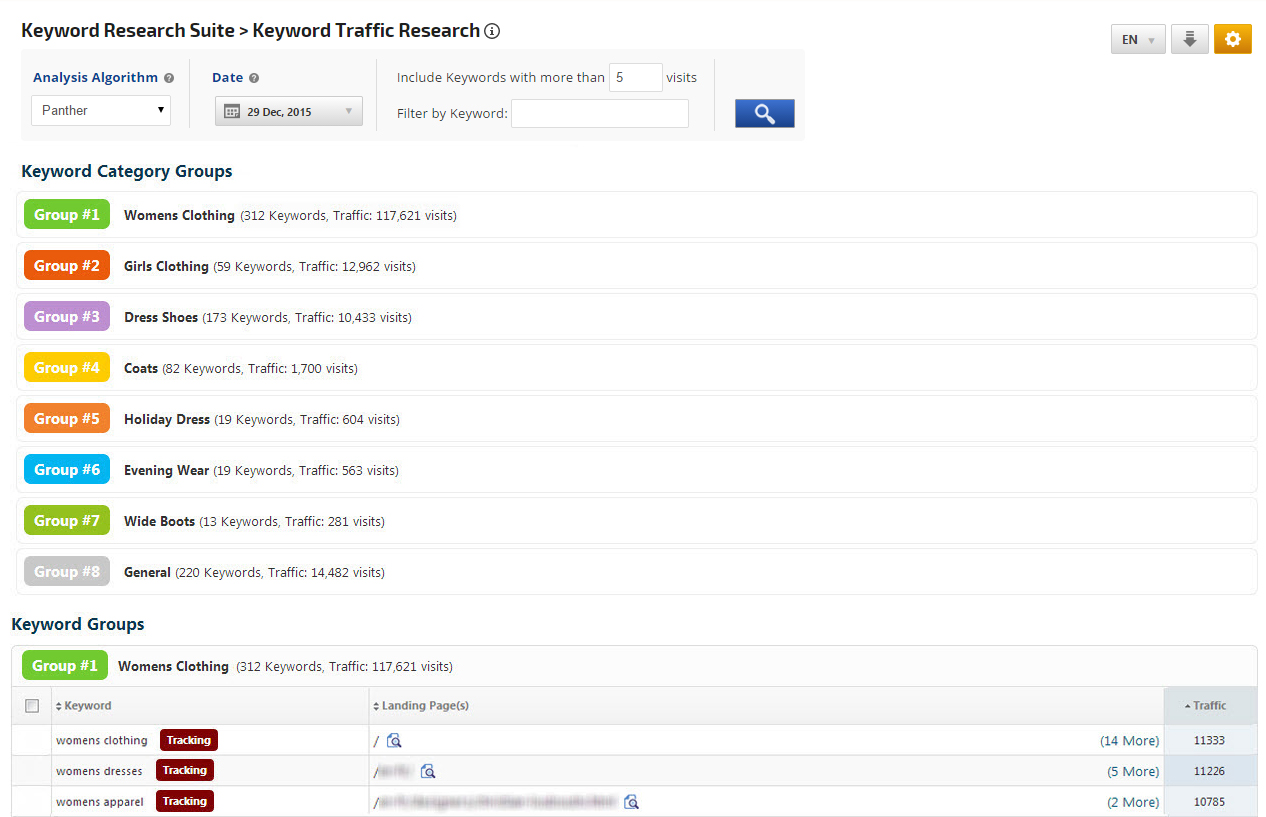This screenshot has width=1266, height=817.
Task: Click info icon beside Keyword Traffic Research title
Action: tap(492, 31)
